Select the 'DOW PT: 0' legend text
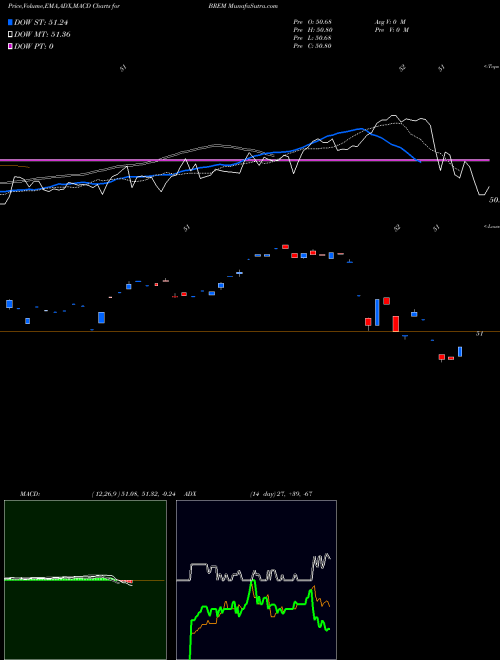The image size is (500, 660). (x=34, y=46)
